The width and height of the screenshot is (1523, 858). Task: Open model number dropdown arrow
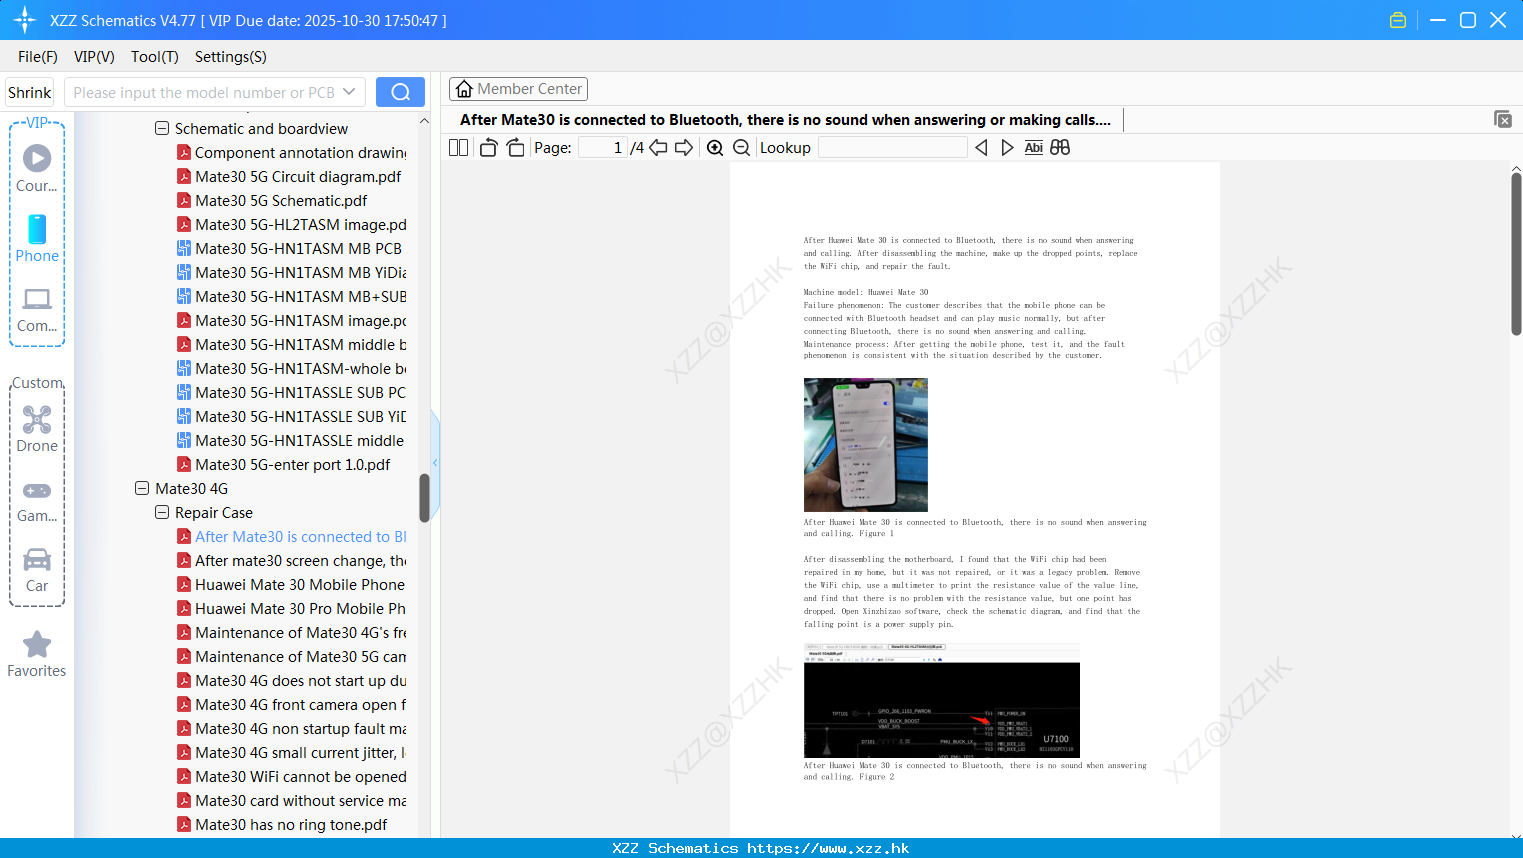tap(349, 92)
